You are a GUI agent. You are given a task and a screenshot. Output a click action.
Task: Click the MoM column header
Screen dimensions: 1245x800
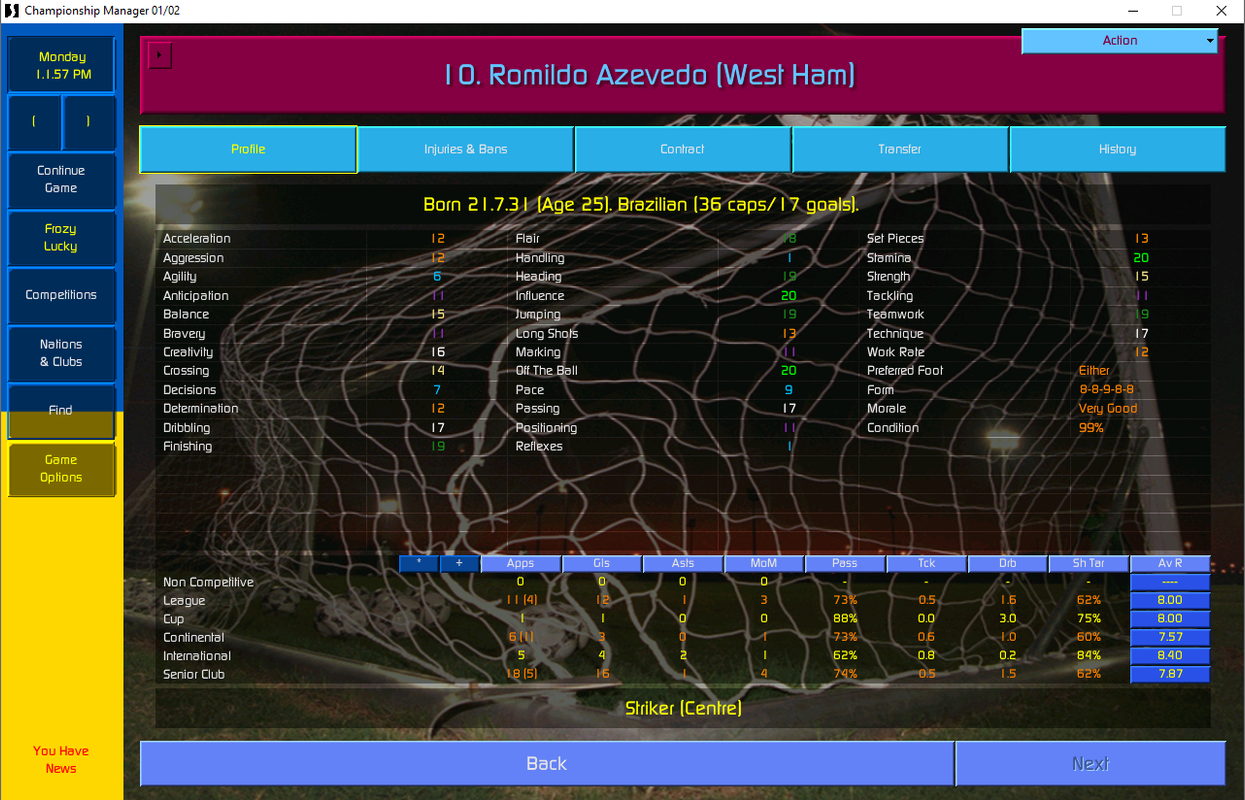[763, 563]
